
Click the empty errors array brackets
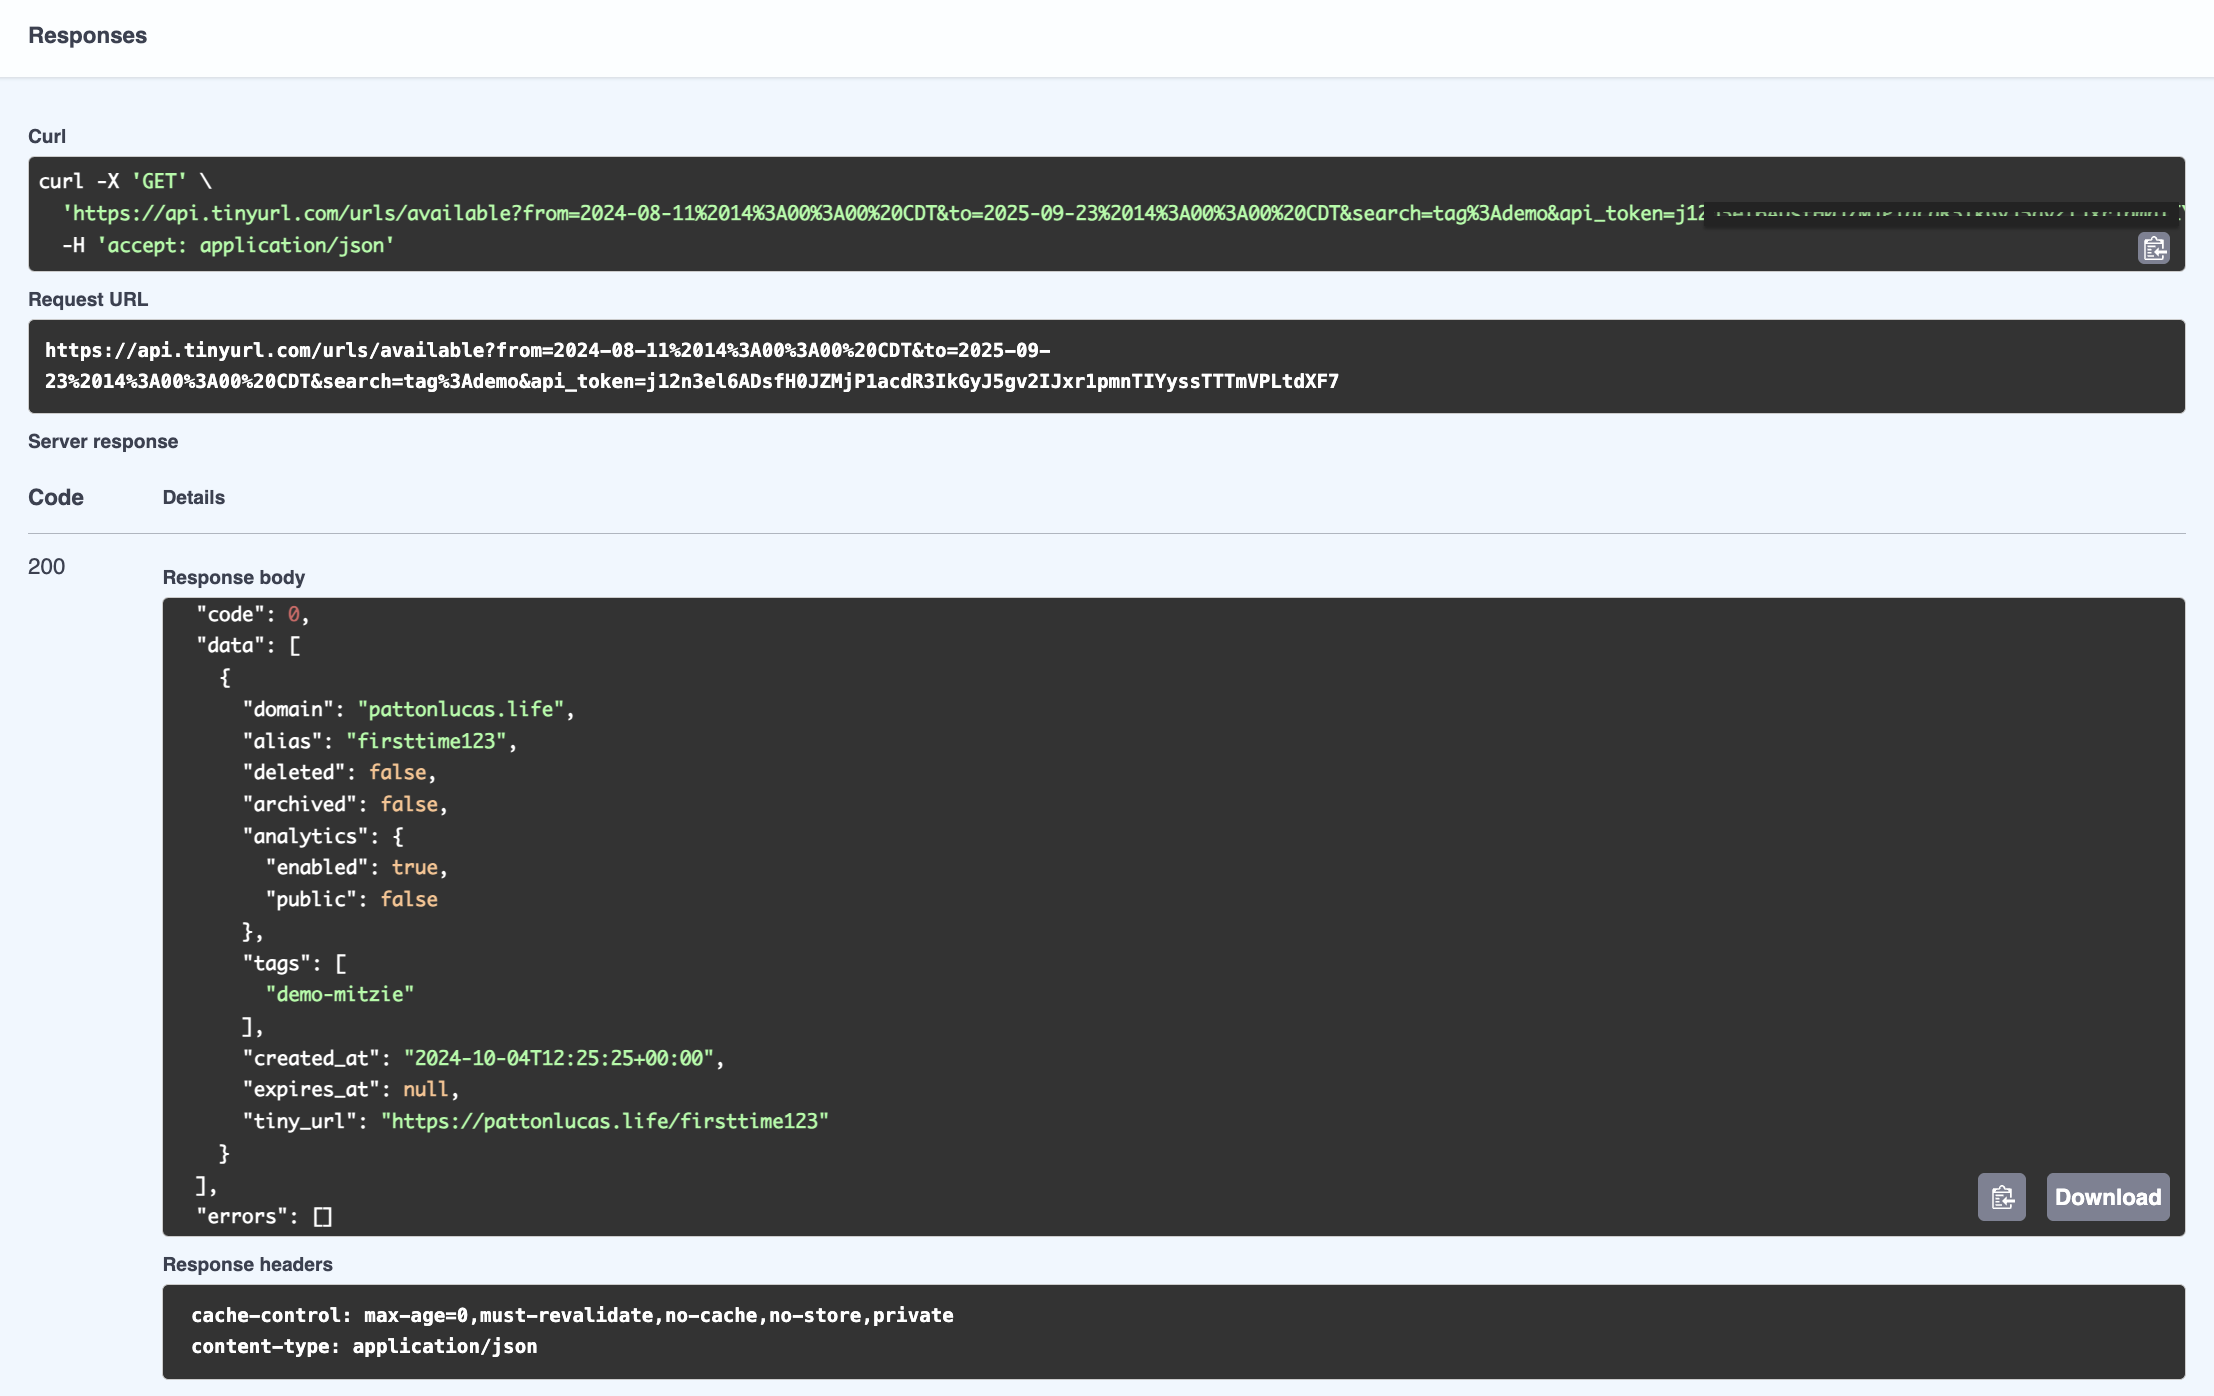(322, 1217)
